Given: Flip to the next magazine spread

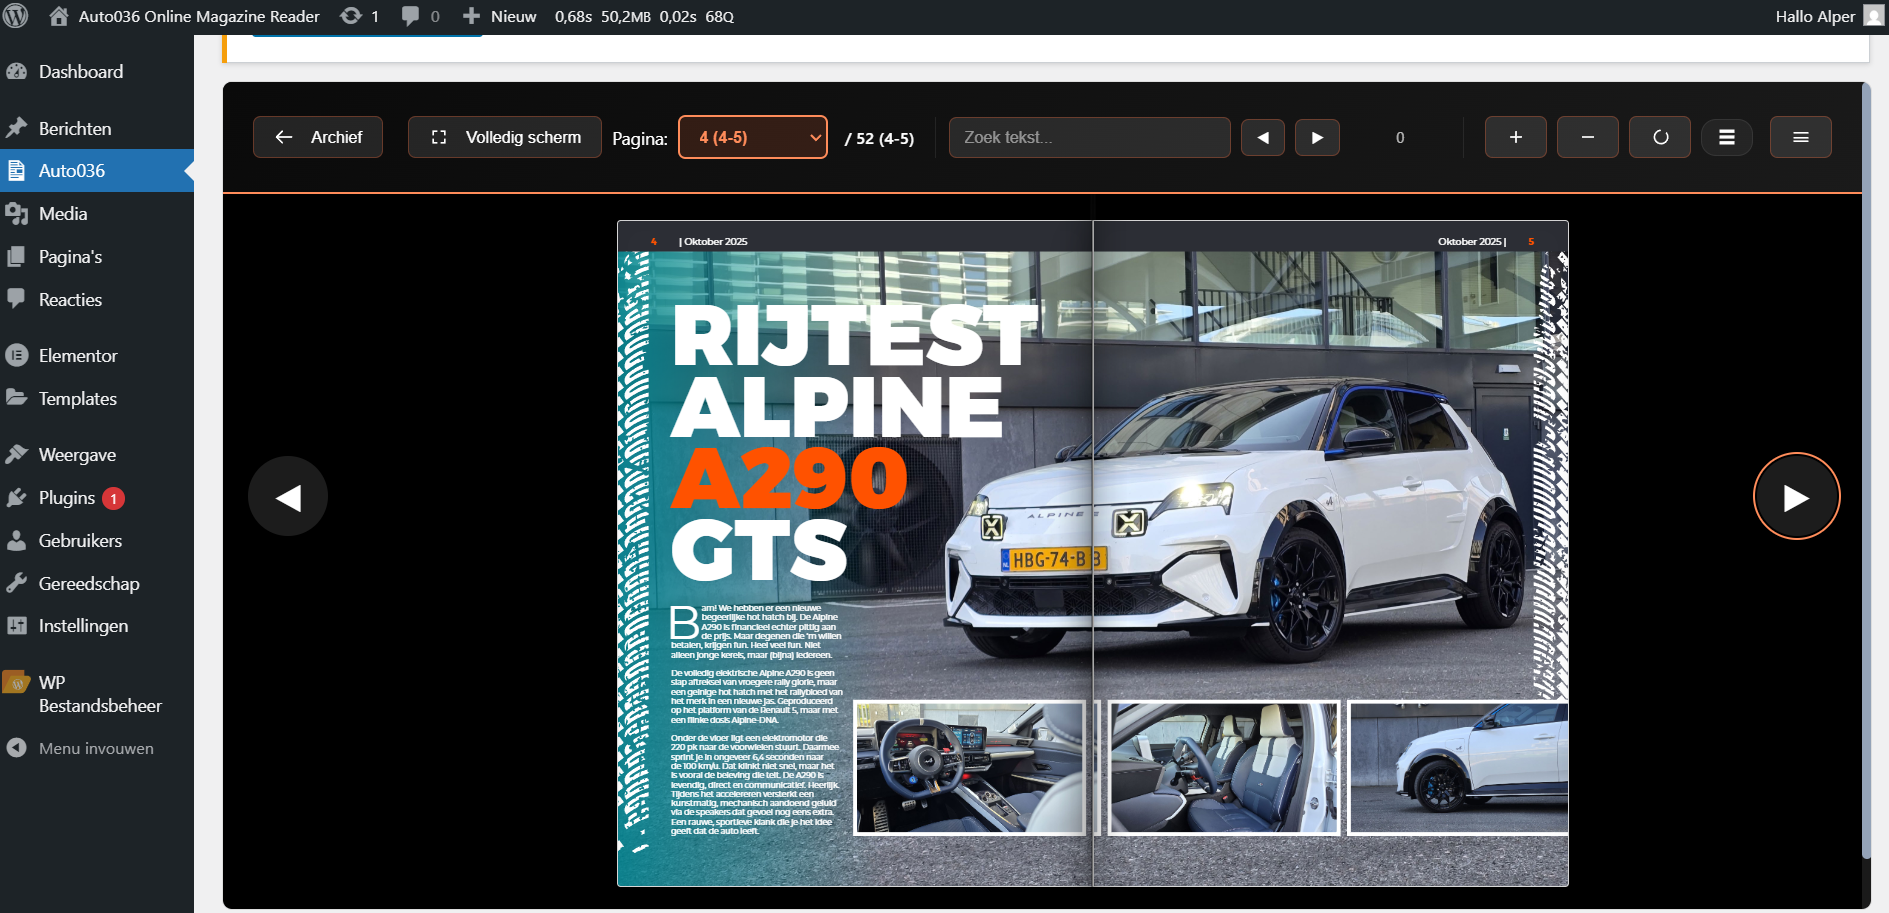Looking at the screenshot, I should coord(1796,497).
